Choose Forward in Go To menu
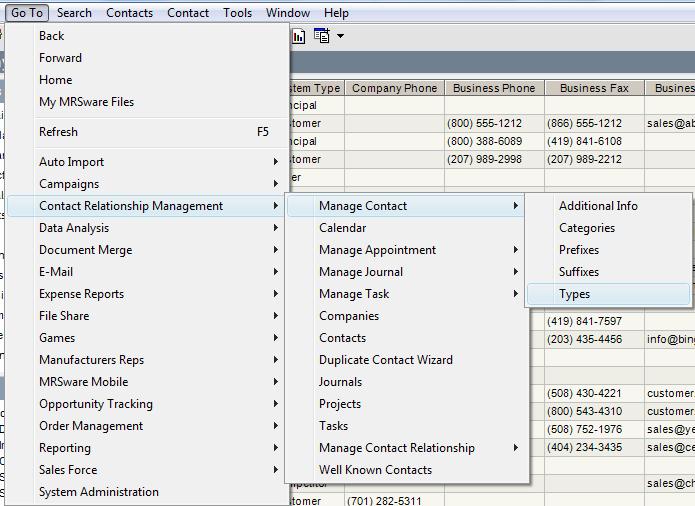This screenshot has height=506, width=695. pyautogui.click(x=148, y=58)
